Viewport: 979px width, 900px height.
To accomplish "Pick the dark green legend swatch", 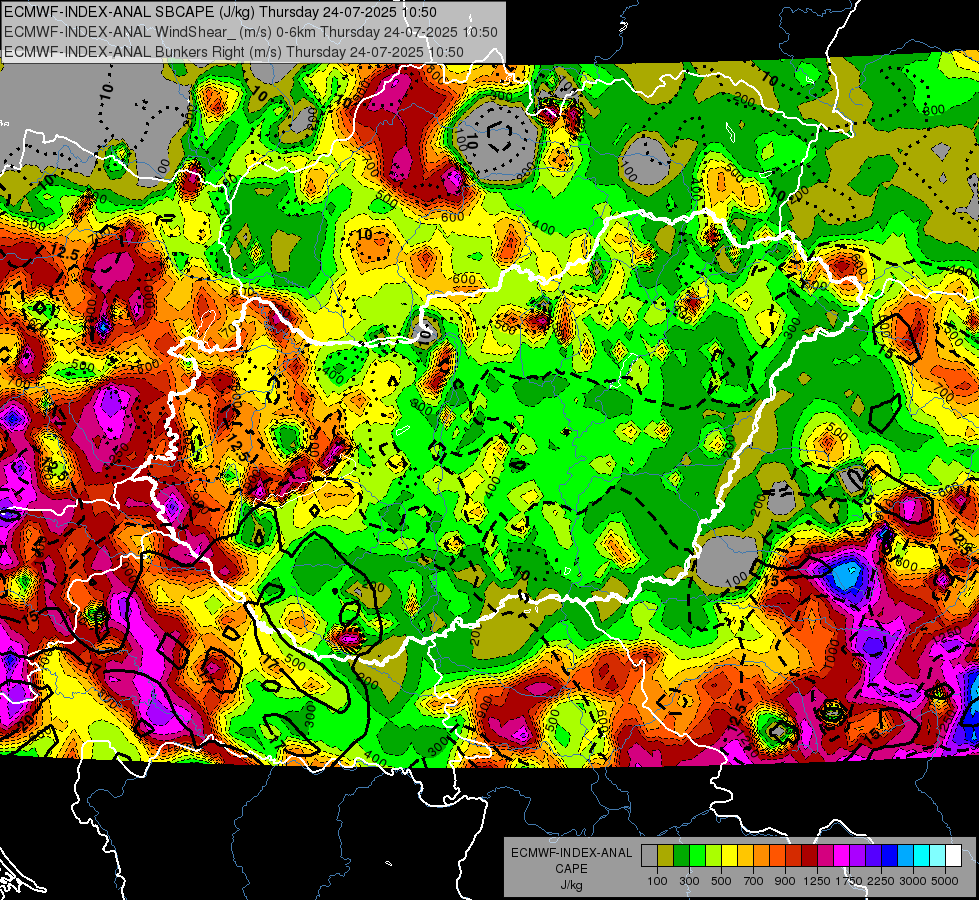I will pyautogui.click(x=681, y=856).
